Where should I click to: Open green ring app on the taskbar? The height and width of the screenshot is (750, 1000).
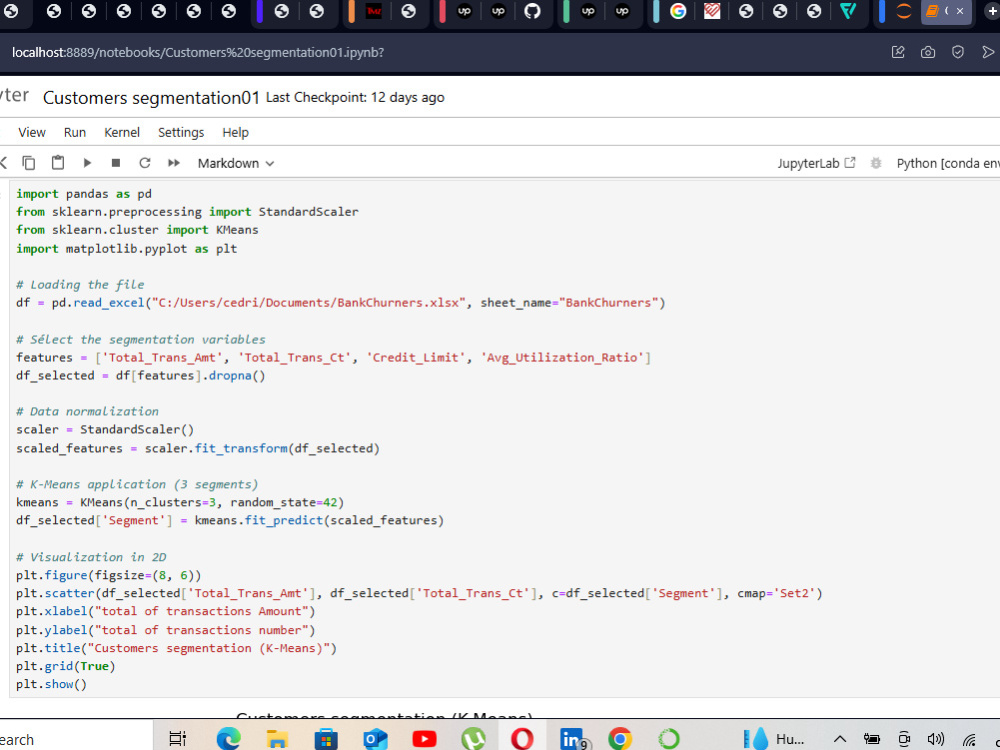tap(669, 739)
